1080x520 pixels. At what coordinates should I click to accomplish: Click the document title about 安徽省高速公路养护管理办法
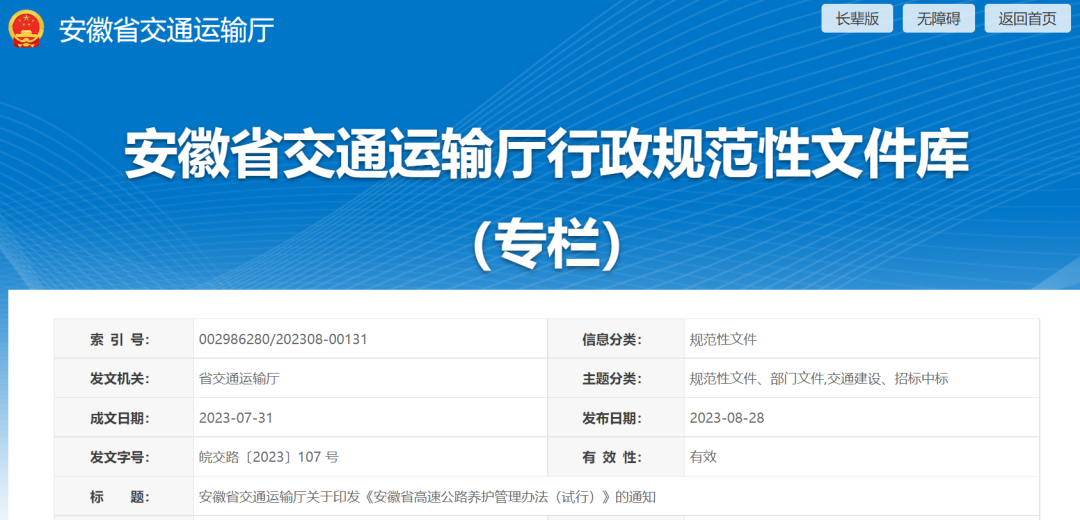tap(427, 496)
